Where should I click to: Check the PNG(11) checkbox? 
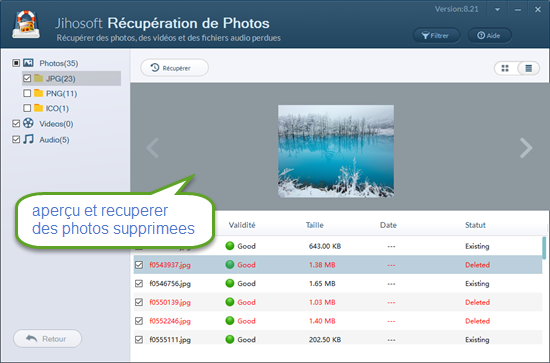pos(27,93)
